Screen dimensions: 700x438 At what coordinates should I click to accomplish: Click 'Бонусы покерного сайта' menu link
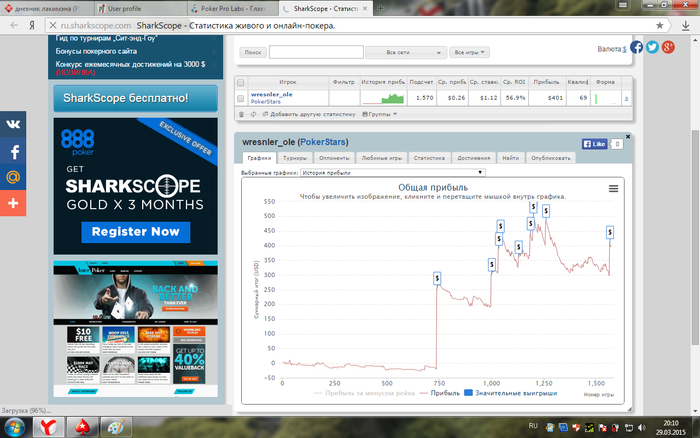click(x=96, y=51)
